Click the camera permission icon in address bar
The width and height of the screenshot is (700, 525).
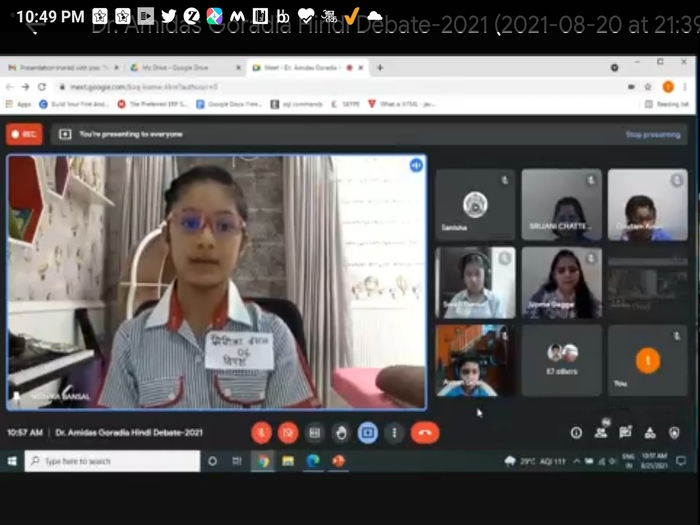pos(631,87)
